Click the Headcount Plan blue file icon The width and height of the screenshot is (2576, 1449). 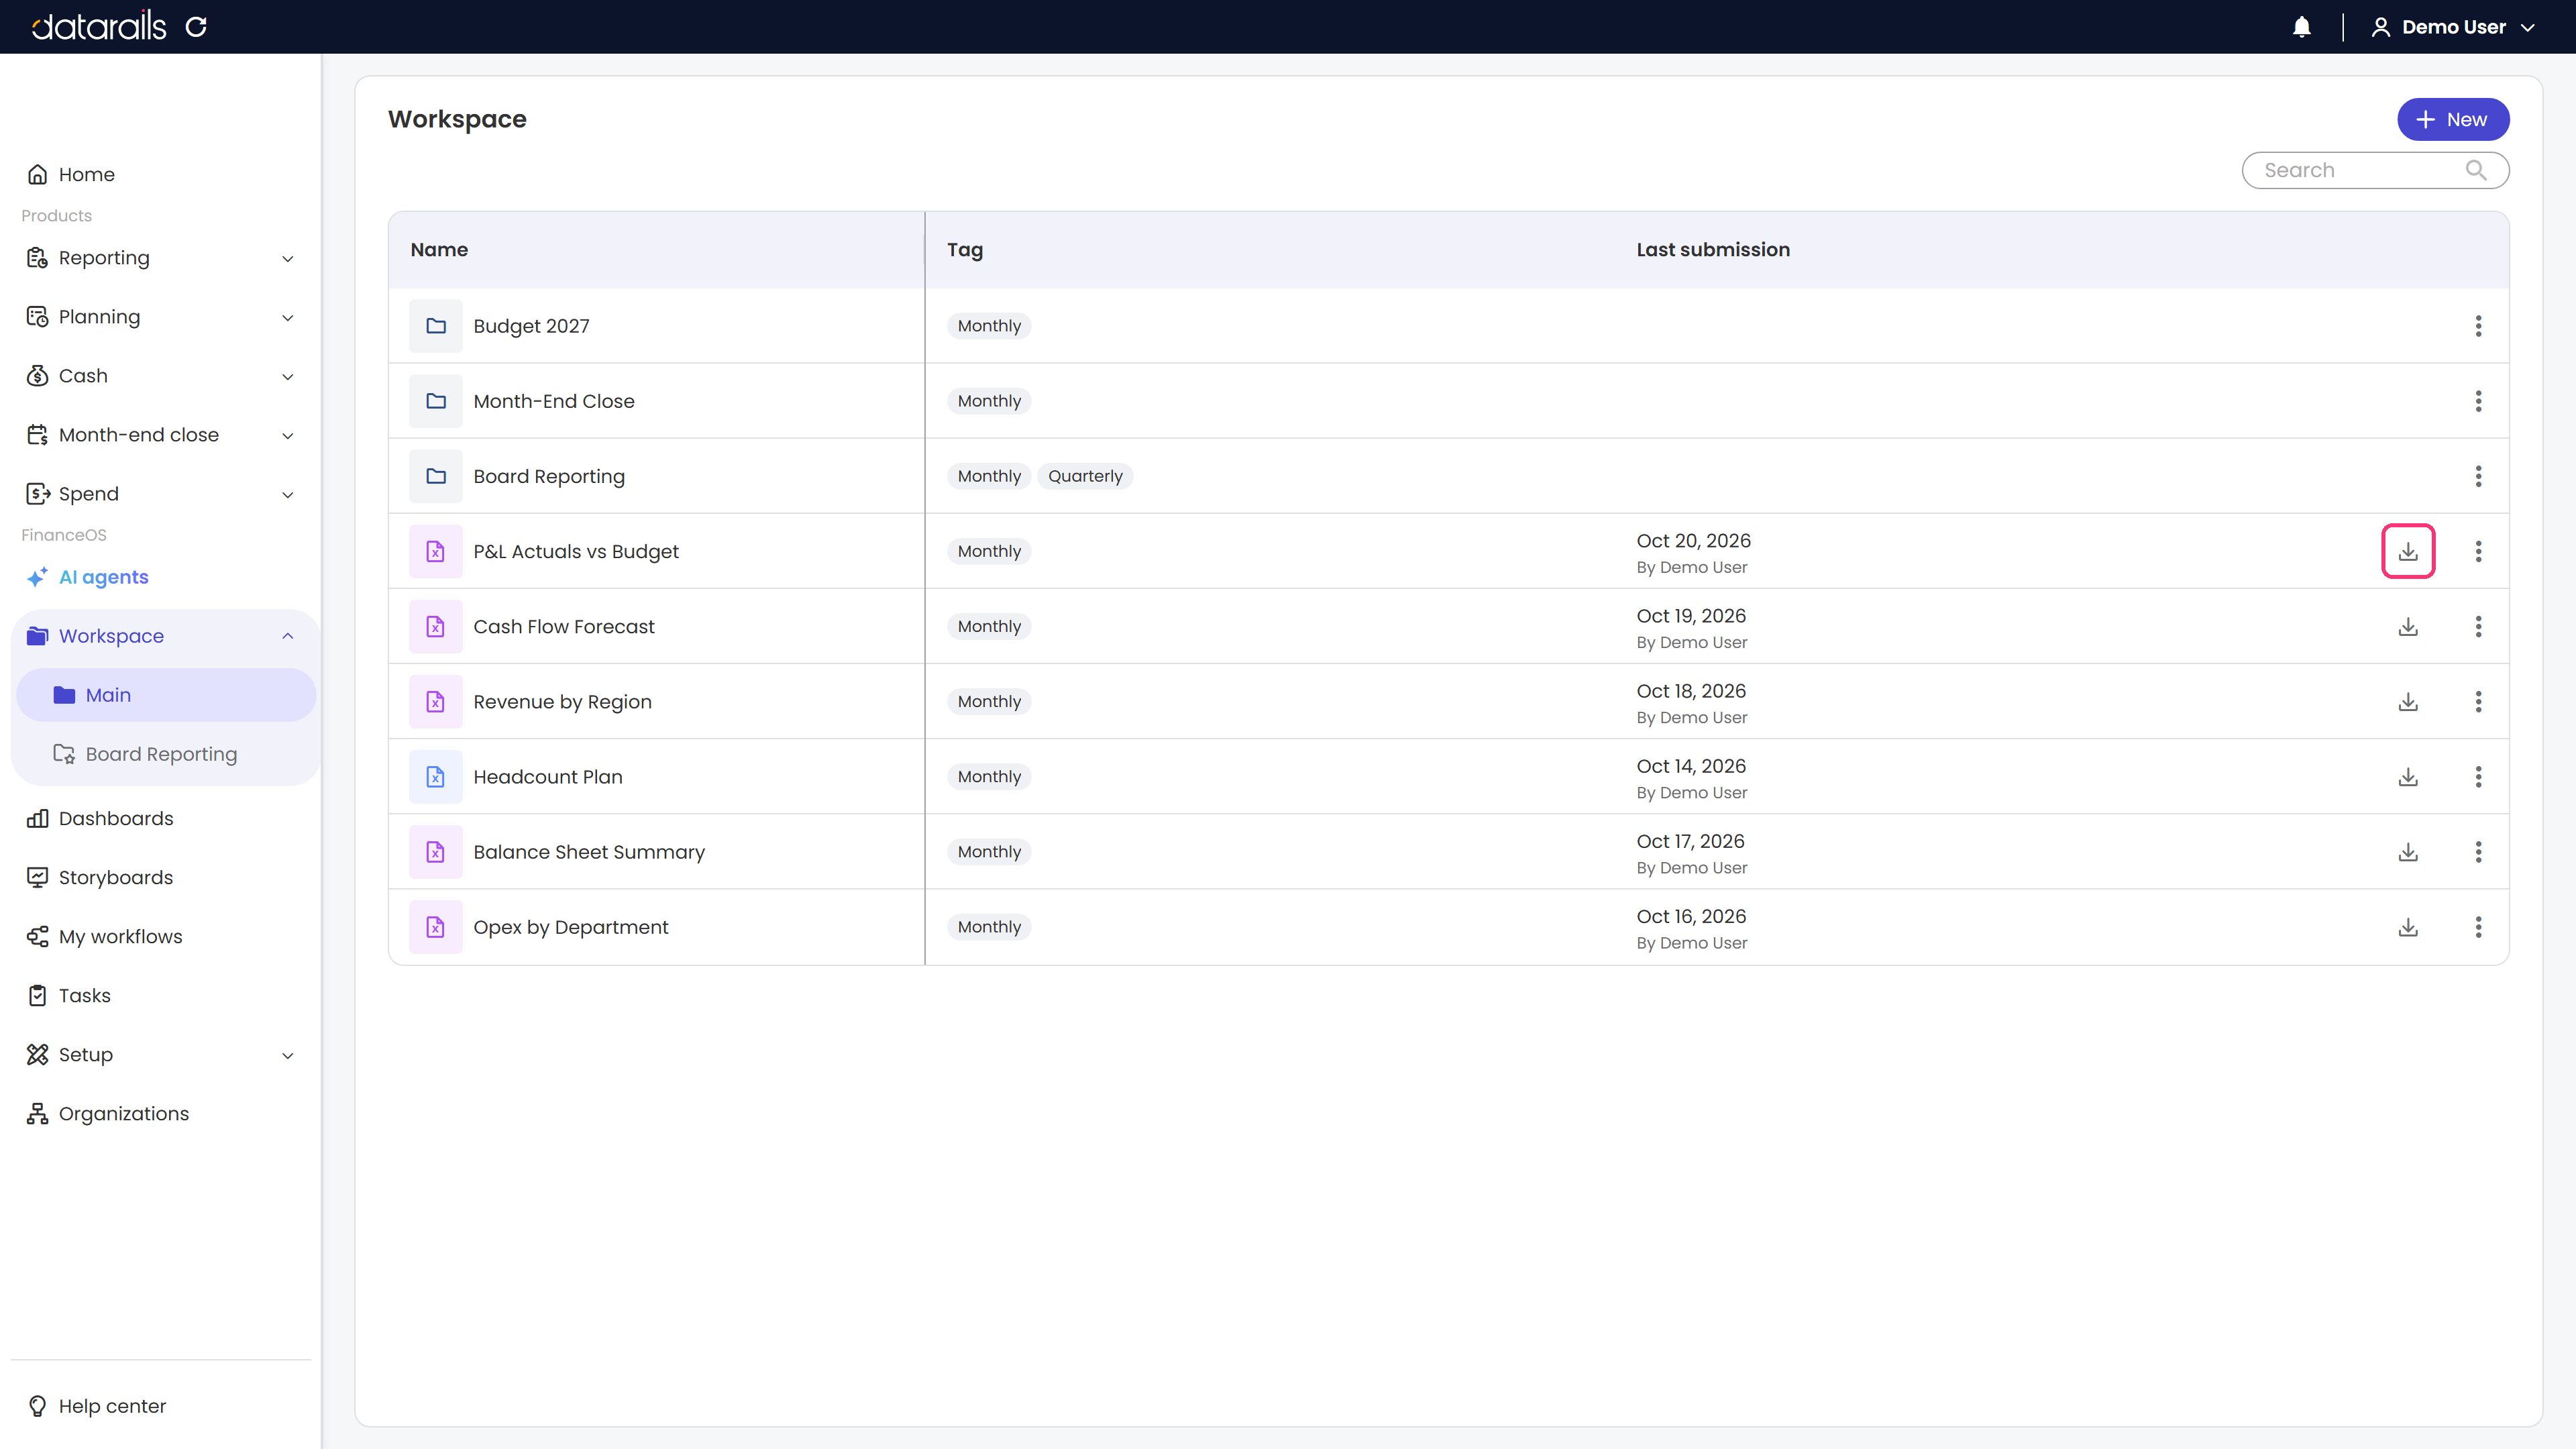pos(436,776)
